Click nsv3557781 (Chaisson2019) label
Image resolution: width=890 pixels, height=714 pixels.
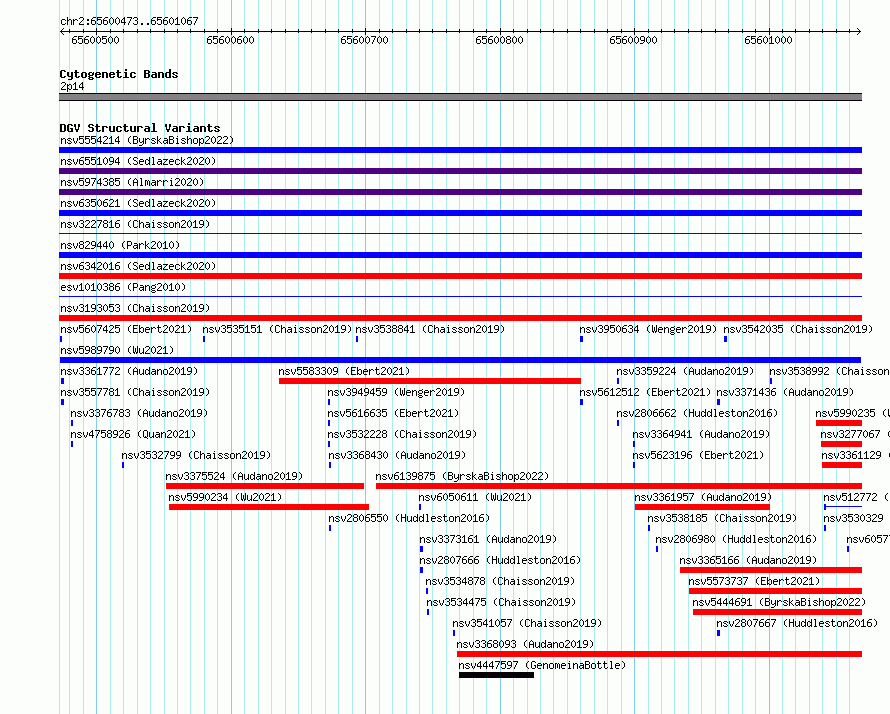[x=135, y=392]
